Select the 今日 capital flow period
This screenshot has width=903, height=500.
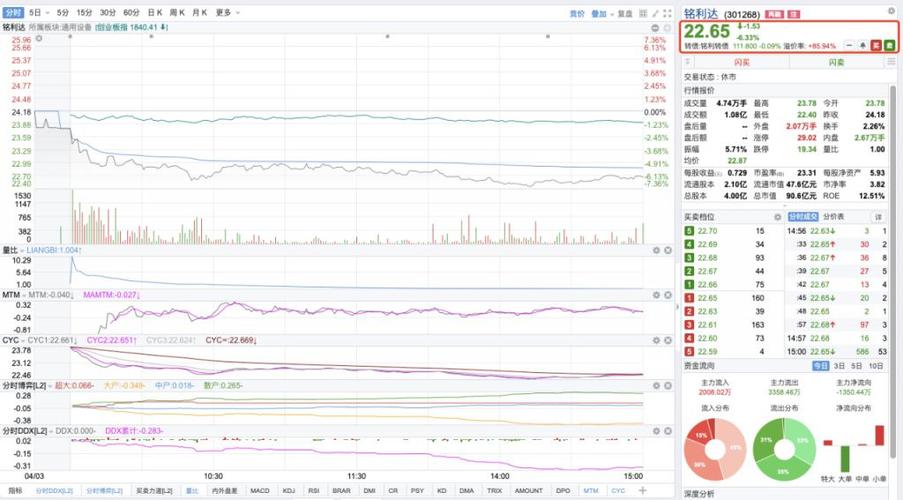[820, 366]
